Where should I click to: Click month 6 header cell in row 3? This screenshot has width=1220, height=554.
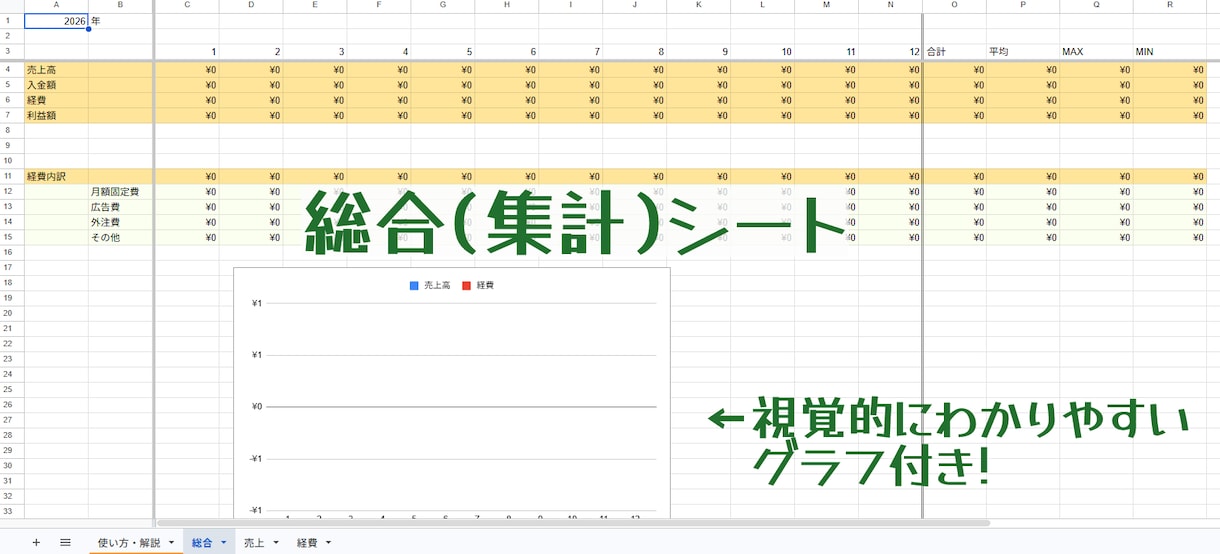507,51
